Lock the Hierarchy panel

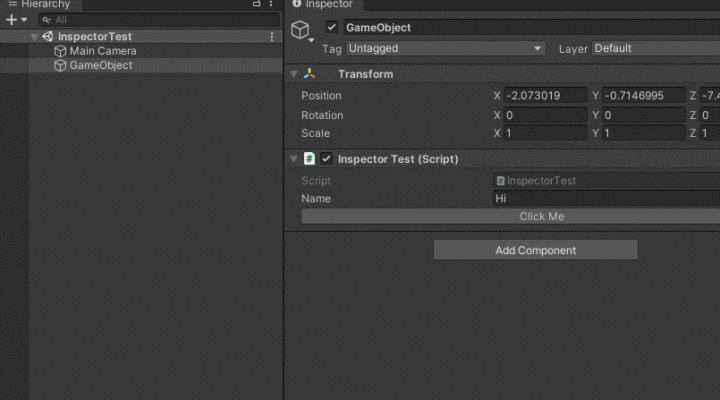click(257, 4)
